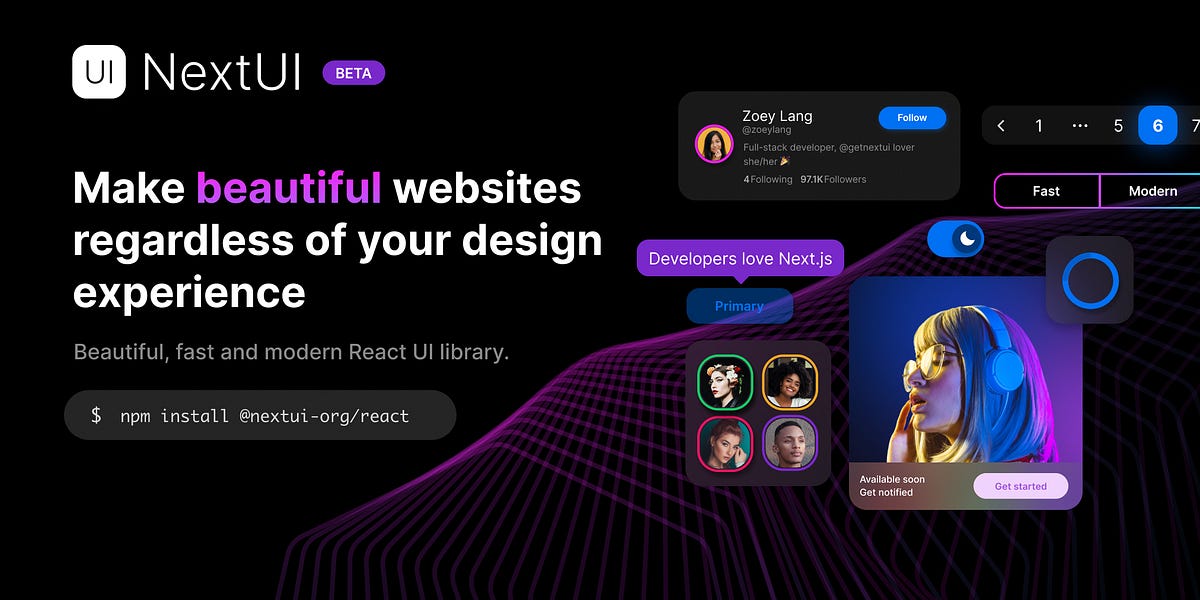The height and width of the screenshot is (600, 1200).
Task: Select the yellow-bordered avatar in the avatar group
Action: pos(789,383)
